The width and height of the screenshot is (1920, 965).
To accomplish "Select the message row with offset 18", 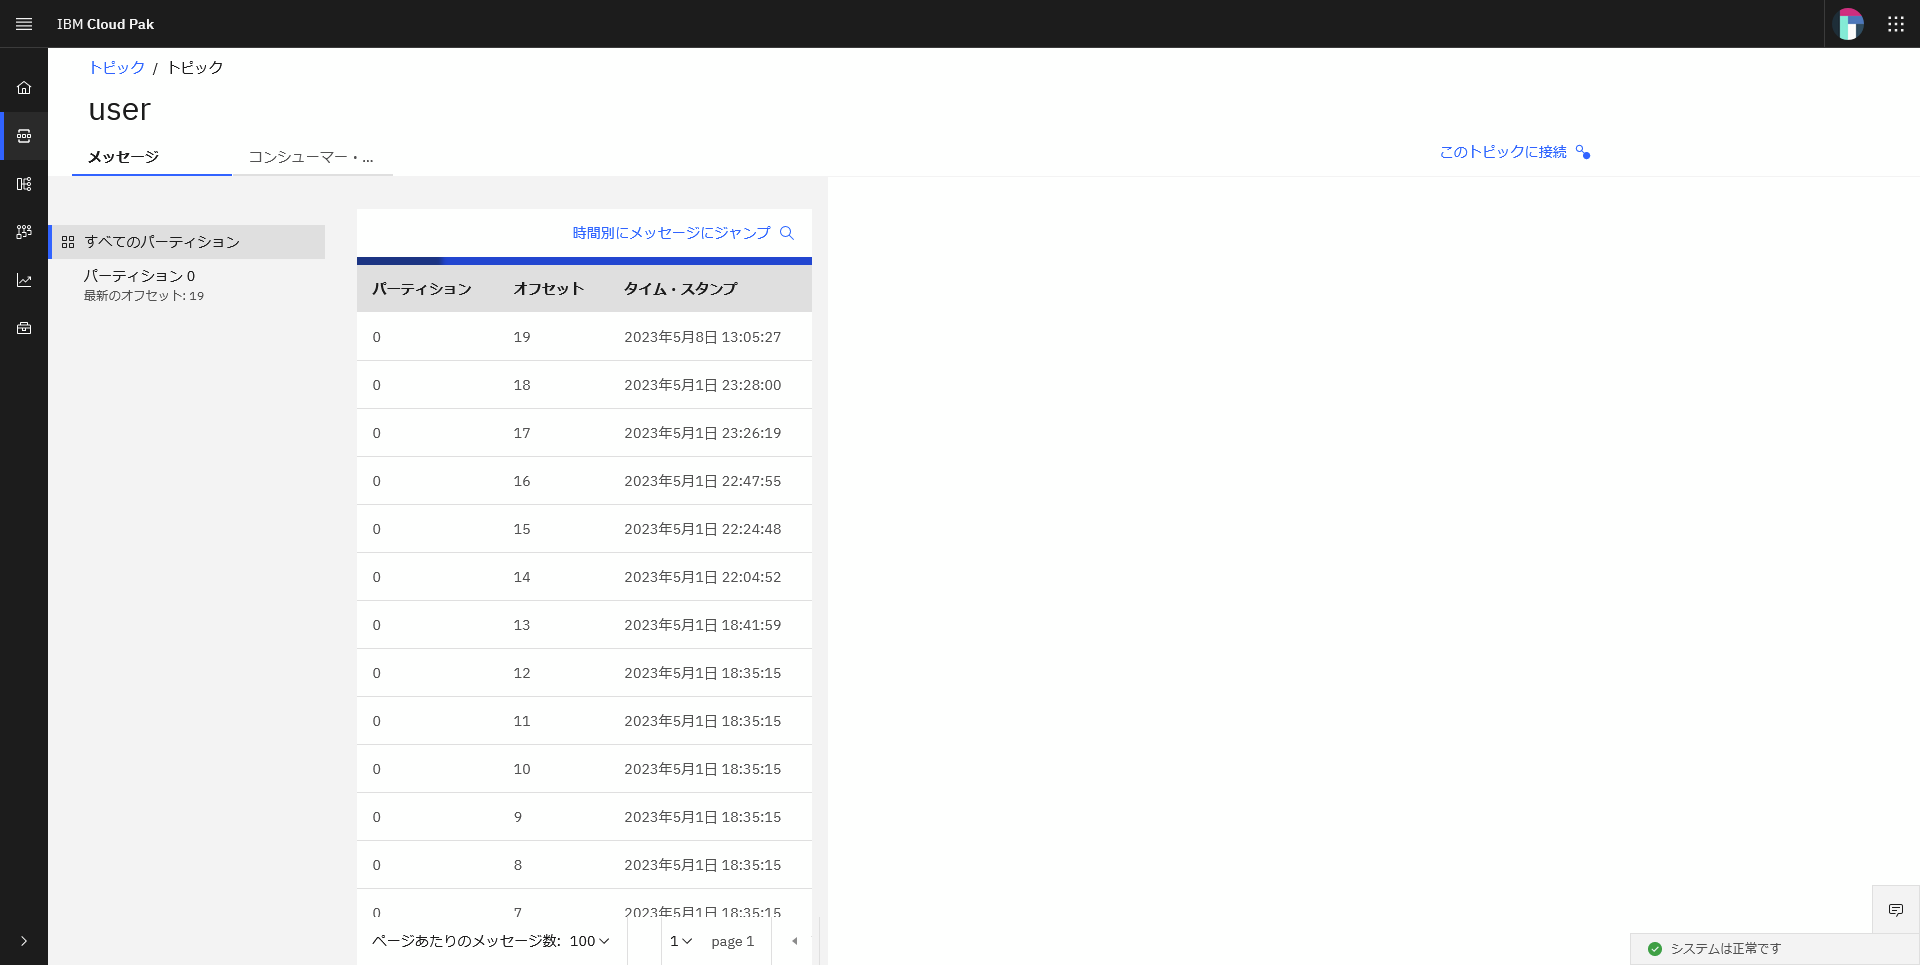I will click(x=584, y=385).
